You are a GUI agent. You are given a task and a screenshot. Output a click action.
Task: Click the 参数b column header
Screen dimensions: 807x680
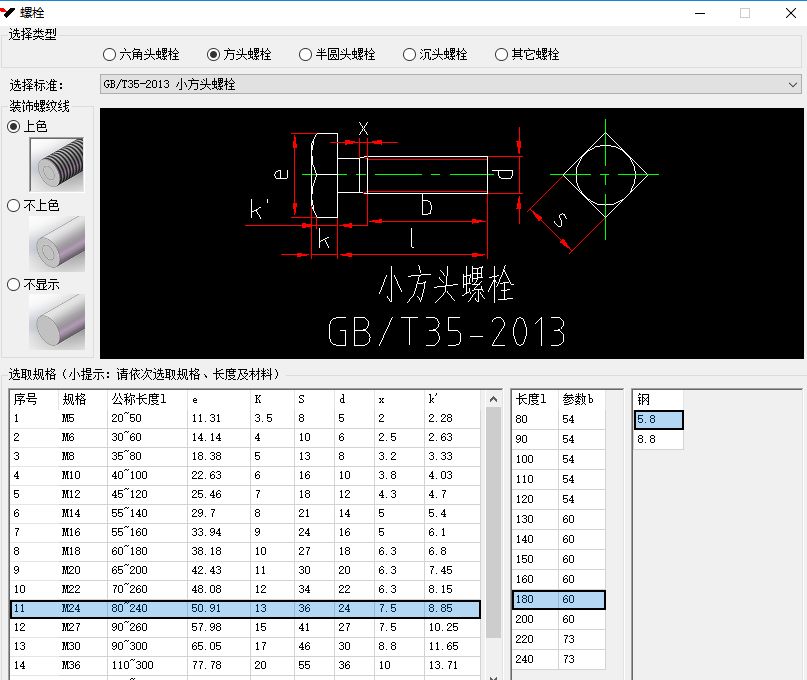tap(582, 399)
